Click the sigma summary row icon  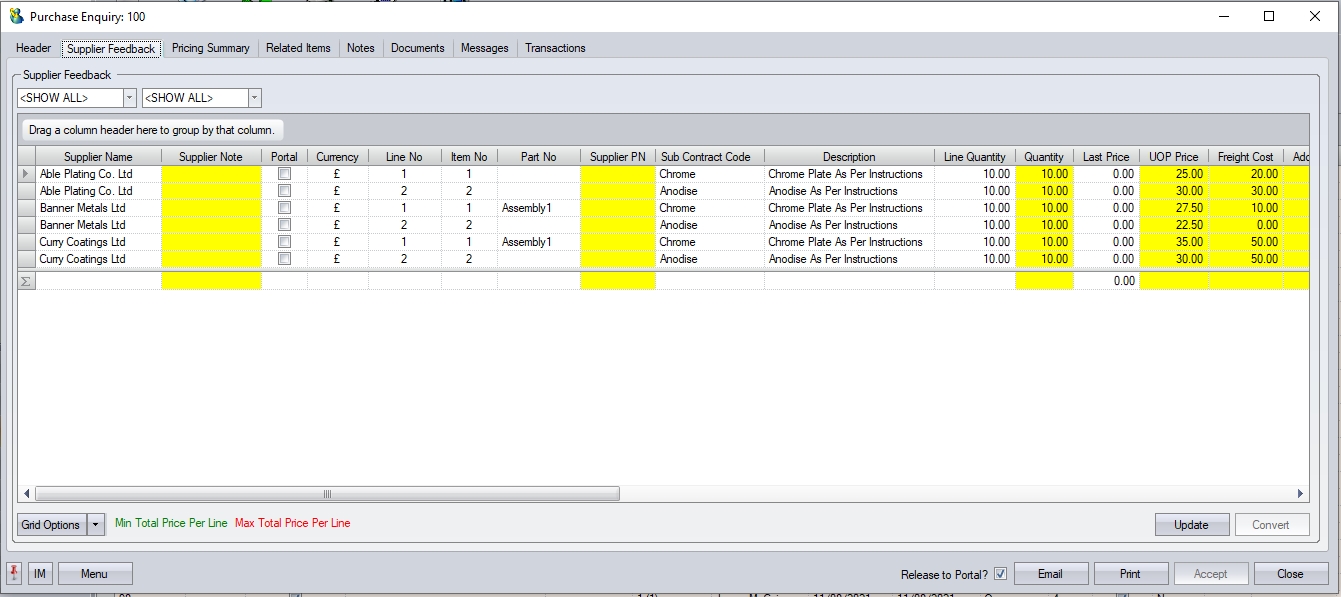(26, 281)
